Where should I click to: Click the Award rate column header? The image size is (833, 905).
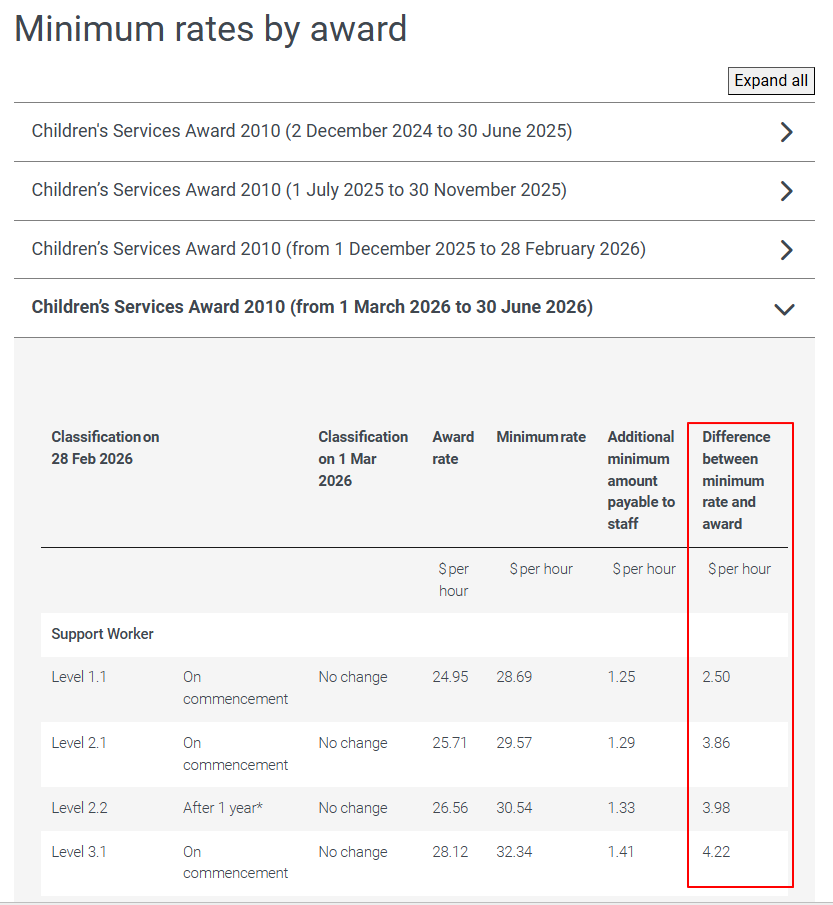pyautogui.click(x=453, y=448)
